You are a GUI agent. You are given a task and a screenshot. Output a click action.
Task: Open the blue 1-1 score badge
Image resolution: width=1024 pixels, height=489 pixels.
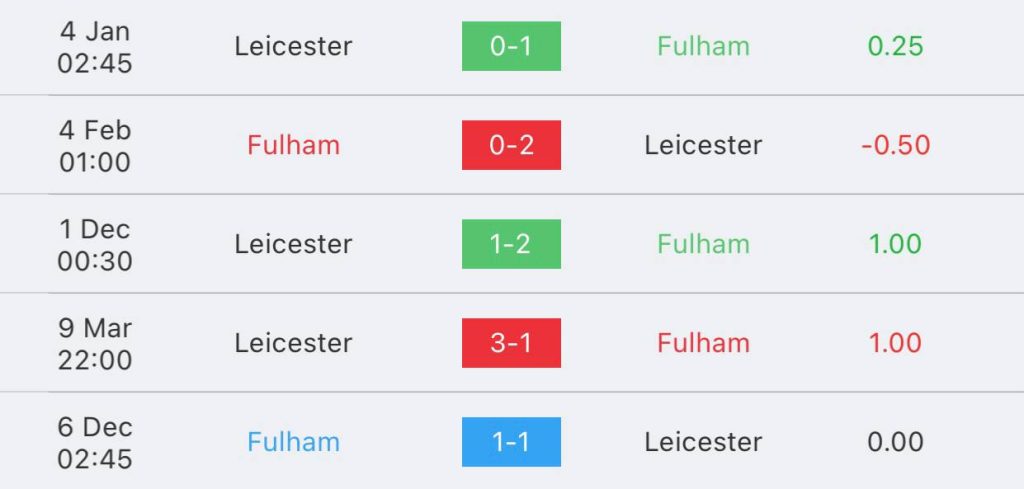(x=511, y=442)
